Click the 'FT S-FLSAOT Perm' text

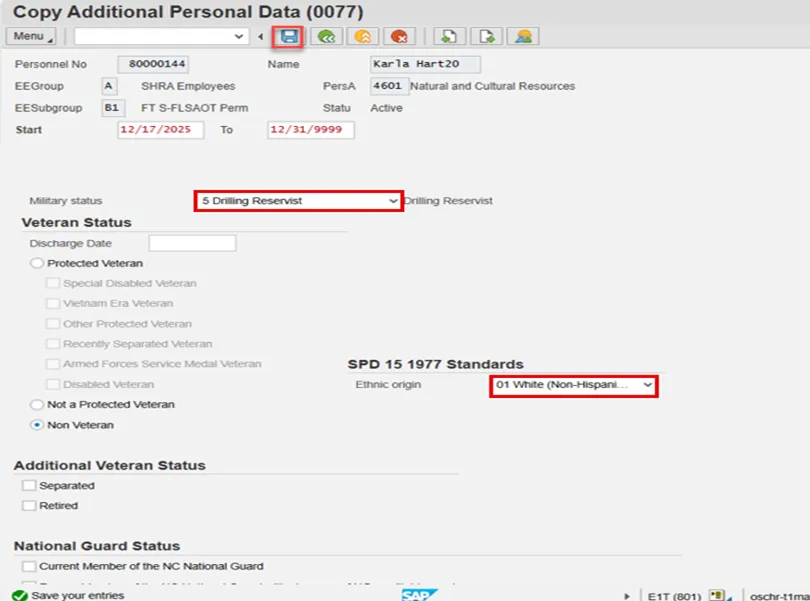coord(194,108)
